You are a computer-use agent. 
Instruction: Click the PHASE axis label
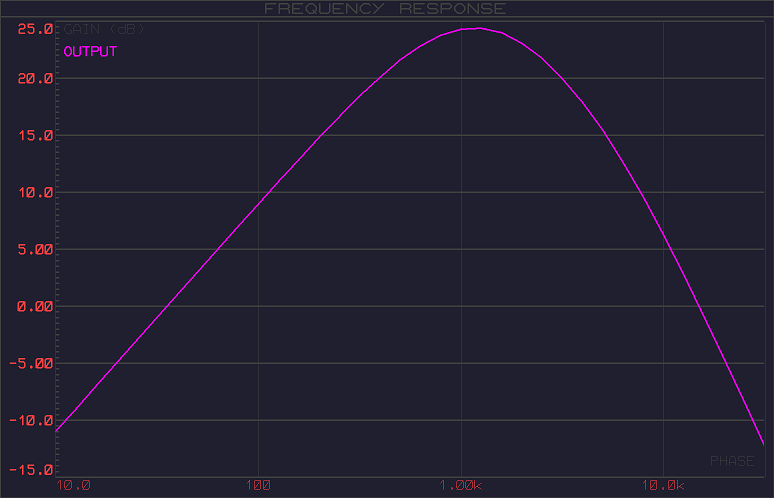pyautogui.click(x=732, y=461)
